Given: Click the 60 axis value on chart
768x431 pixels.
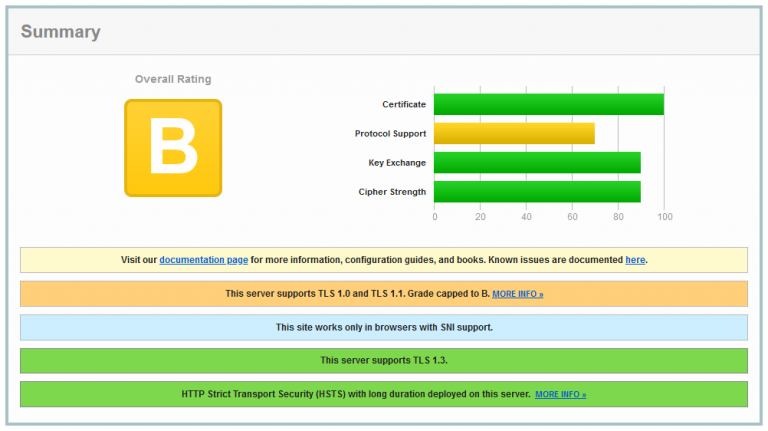Looking at the screenshot, I should (x=573, y=216).
